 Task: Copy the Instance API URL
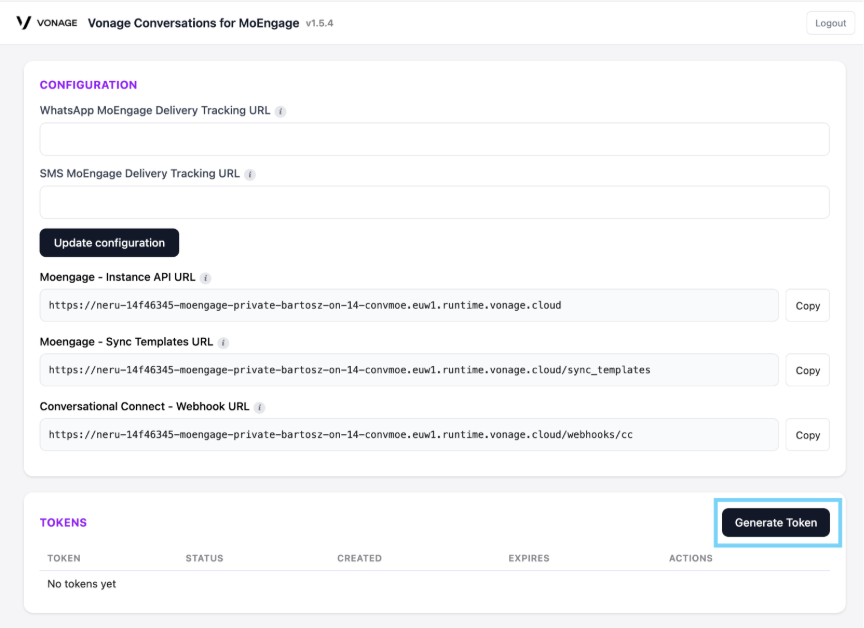coord(808,306)
